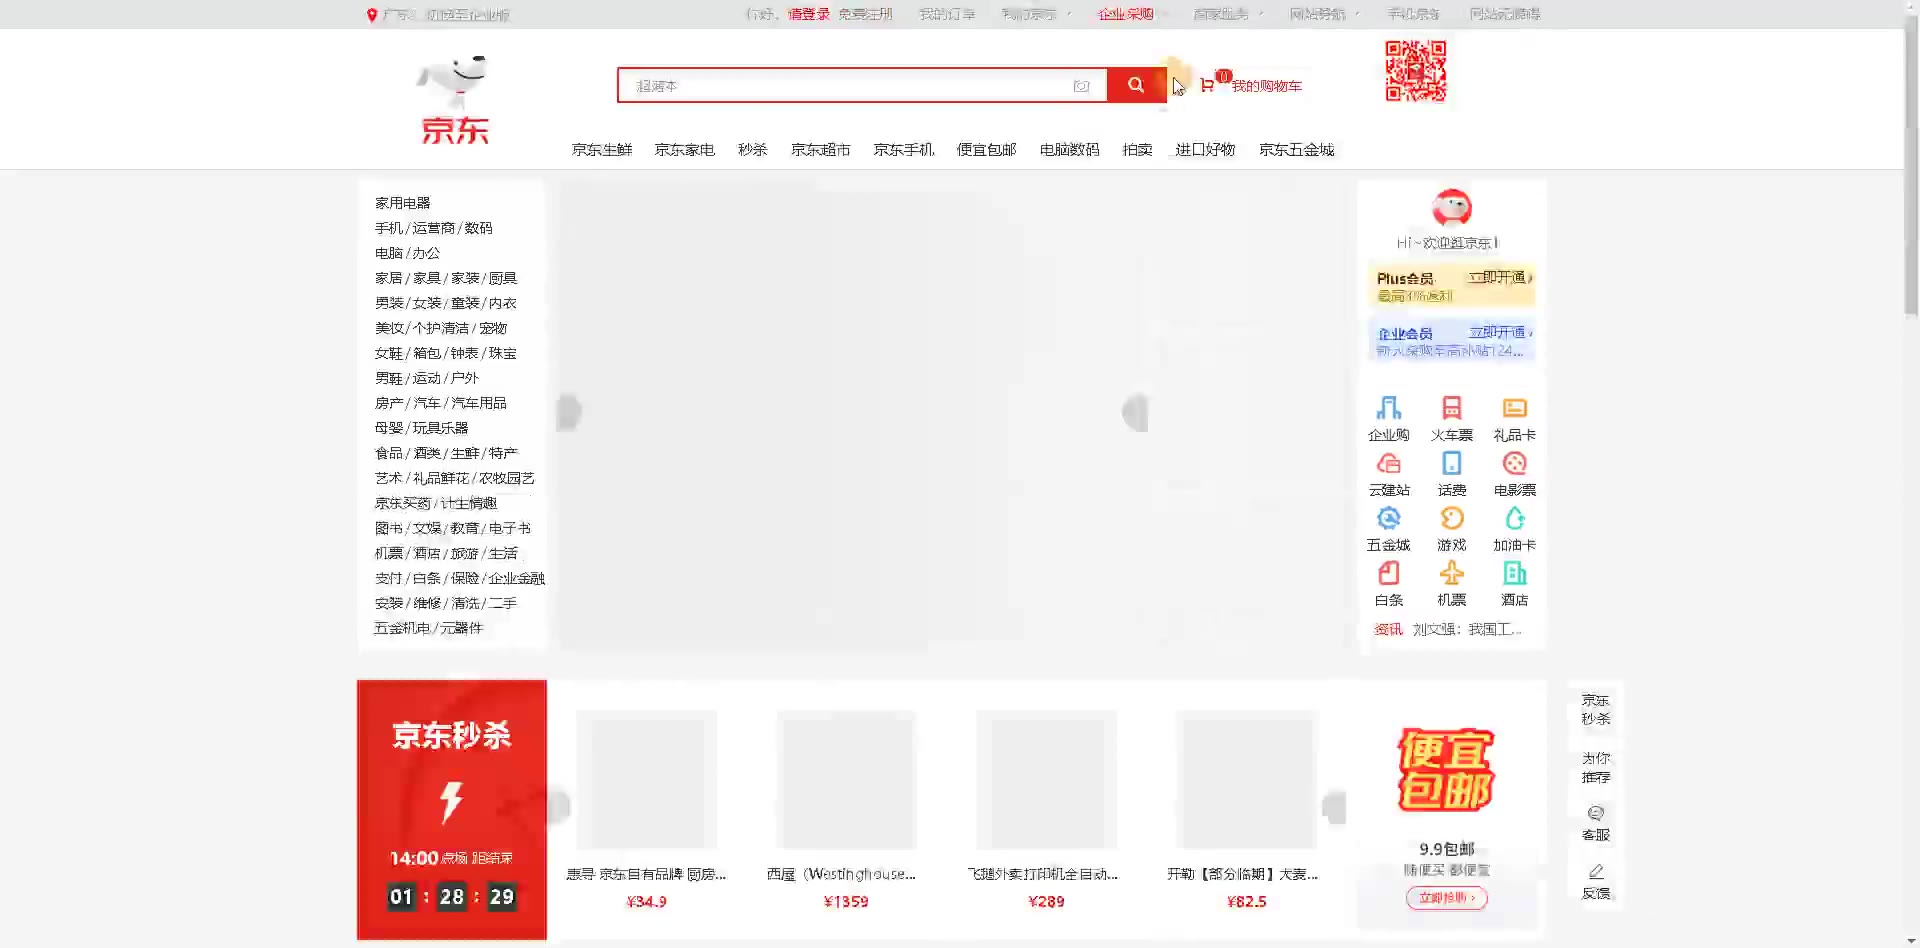Image resolution: width=1920 pixels, height=948 pixels.
Task: Click 免费注册 register link
Action: coord(866,15)
